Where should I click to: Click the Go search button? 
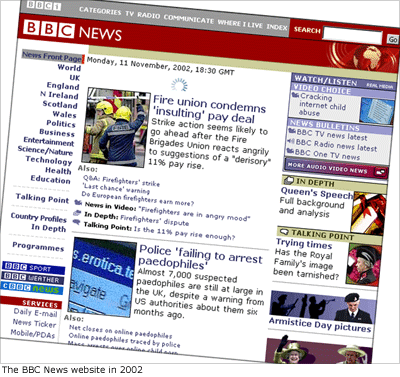tap(393, 39)
